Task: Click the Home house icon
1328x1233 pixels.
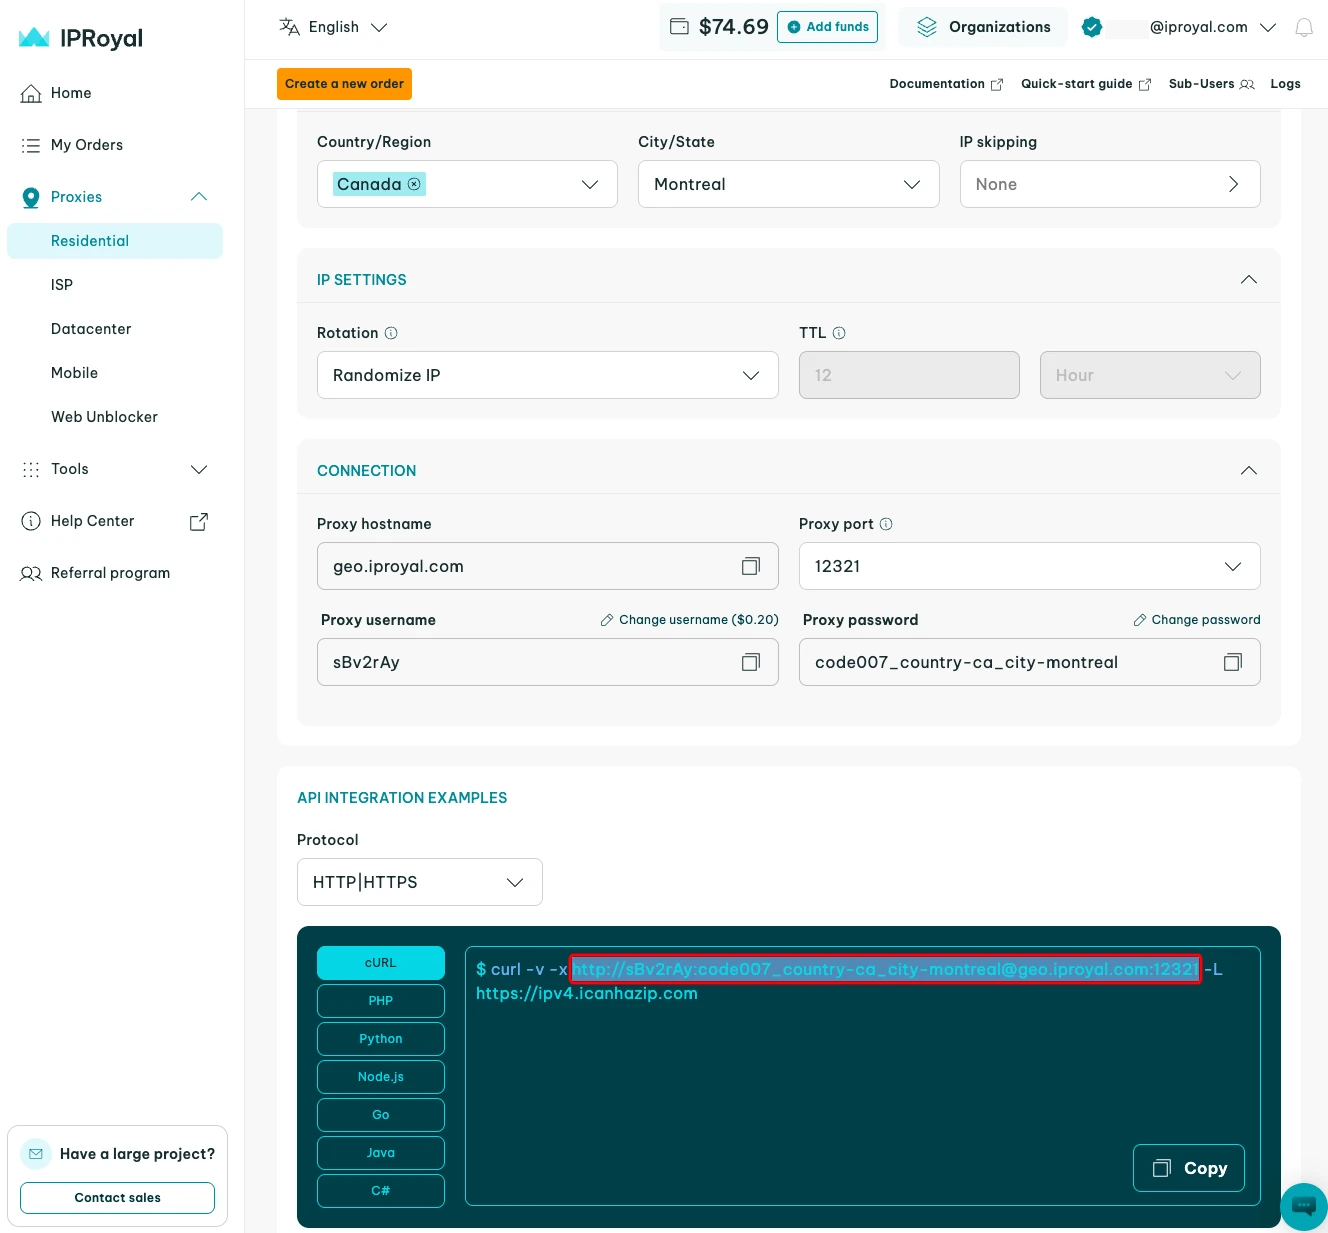Action: point(31,93)
